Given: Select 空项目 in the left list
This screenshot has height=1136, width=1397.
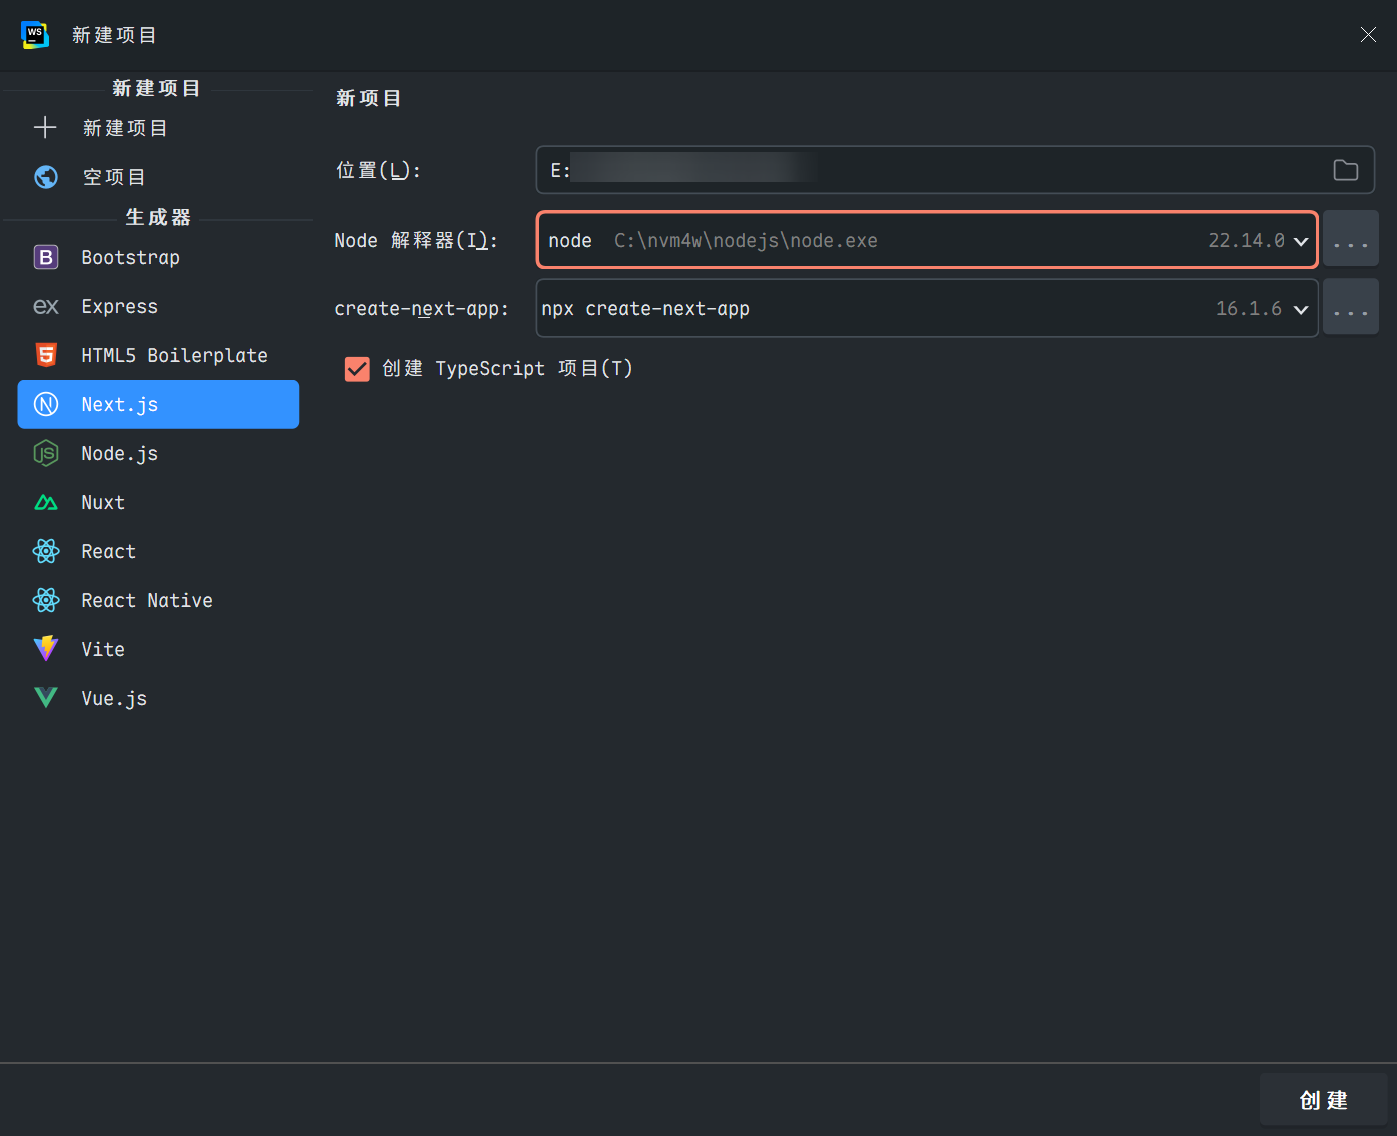Looking at the screenshot, I should [158, 177].
